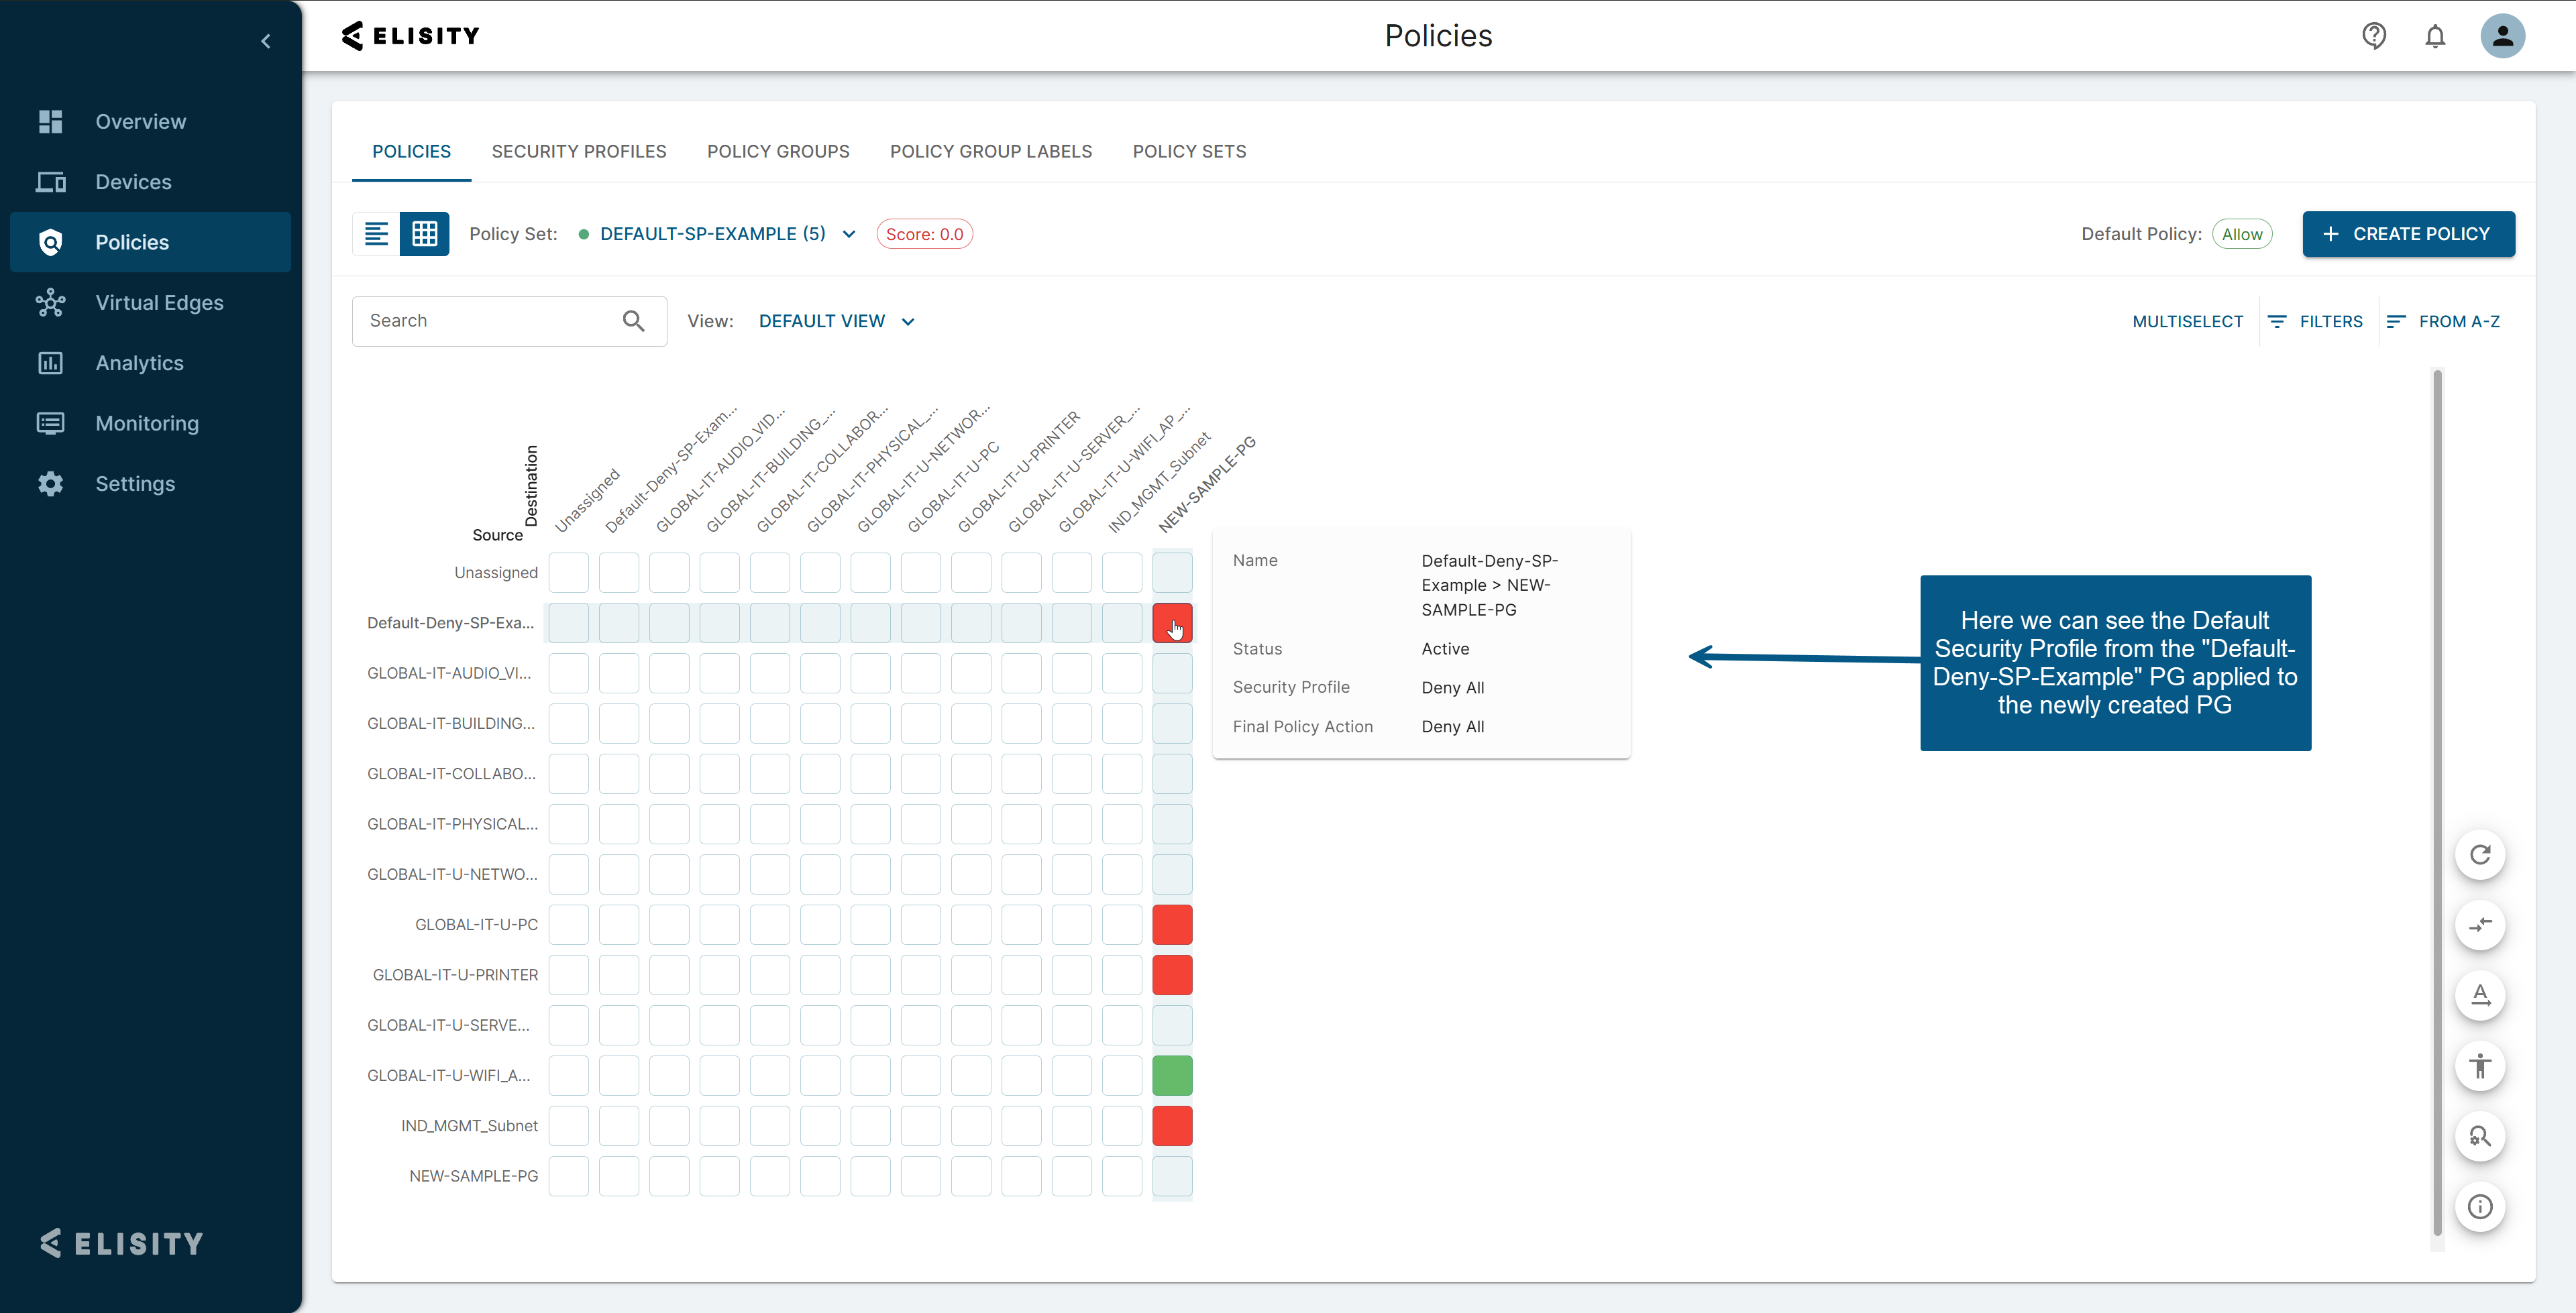Image resolution: width=2576 pixels, height=1313 pixels.
Task: Open the FROM A-Z sort menu
Action: pos(2442,321)
